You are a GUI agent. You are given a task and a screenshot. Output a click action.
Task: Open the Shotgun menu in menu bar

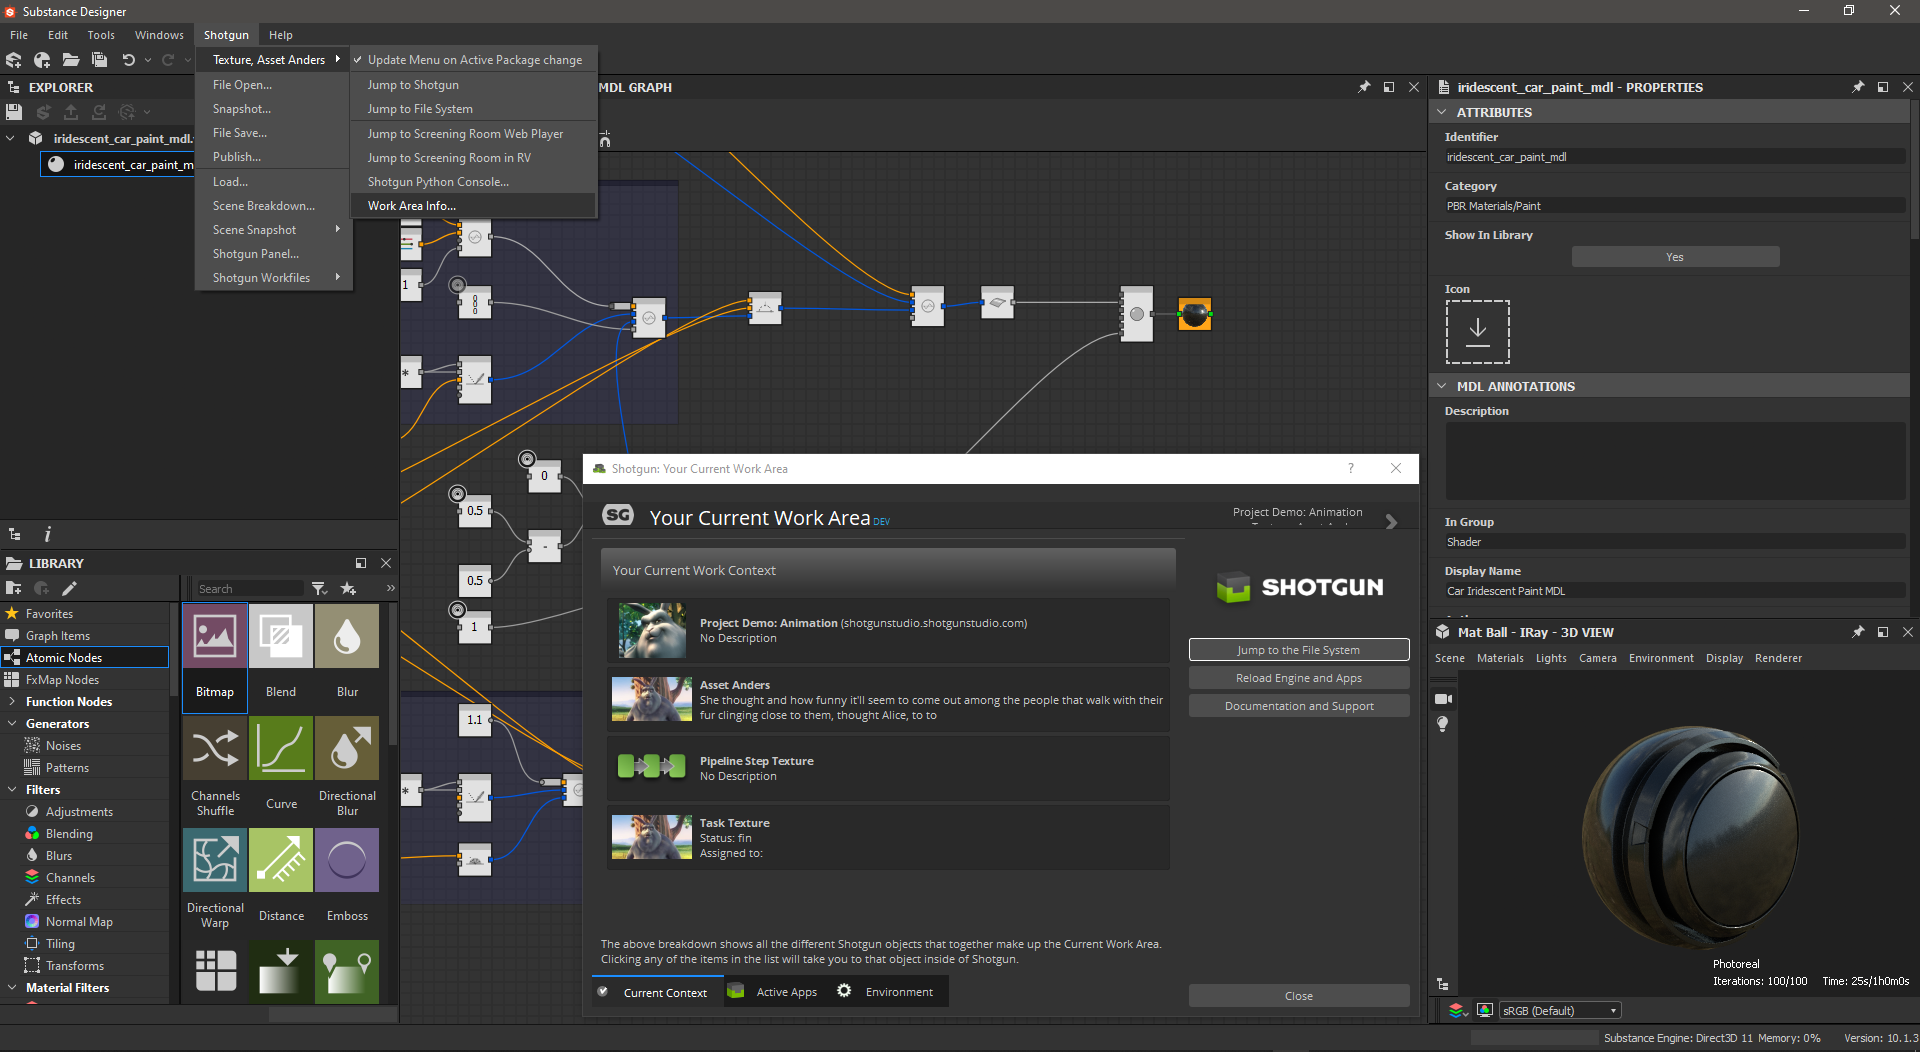click(226, 34)
